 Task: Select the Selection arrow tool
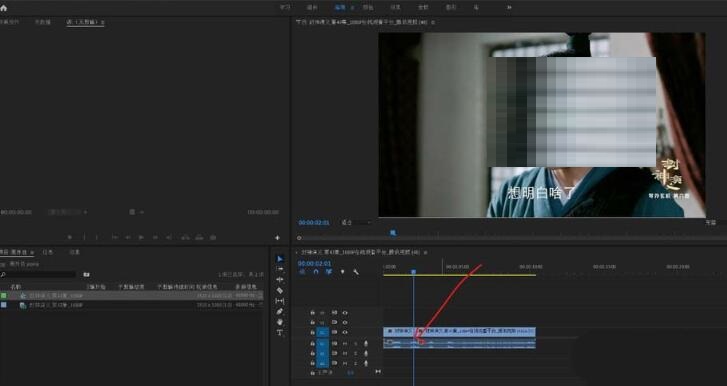click(280, 259)
